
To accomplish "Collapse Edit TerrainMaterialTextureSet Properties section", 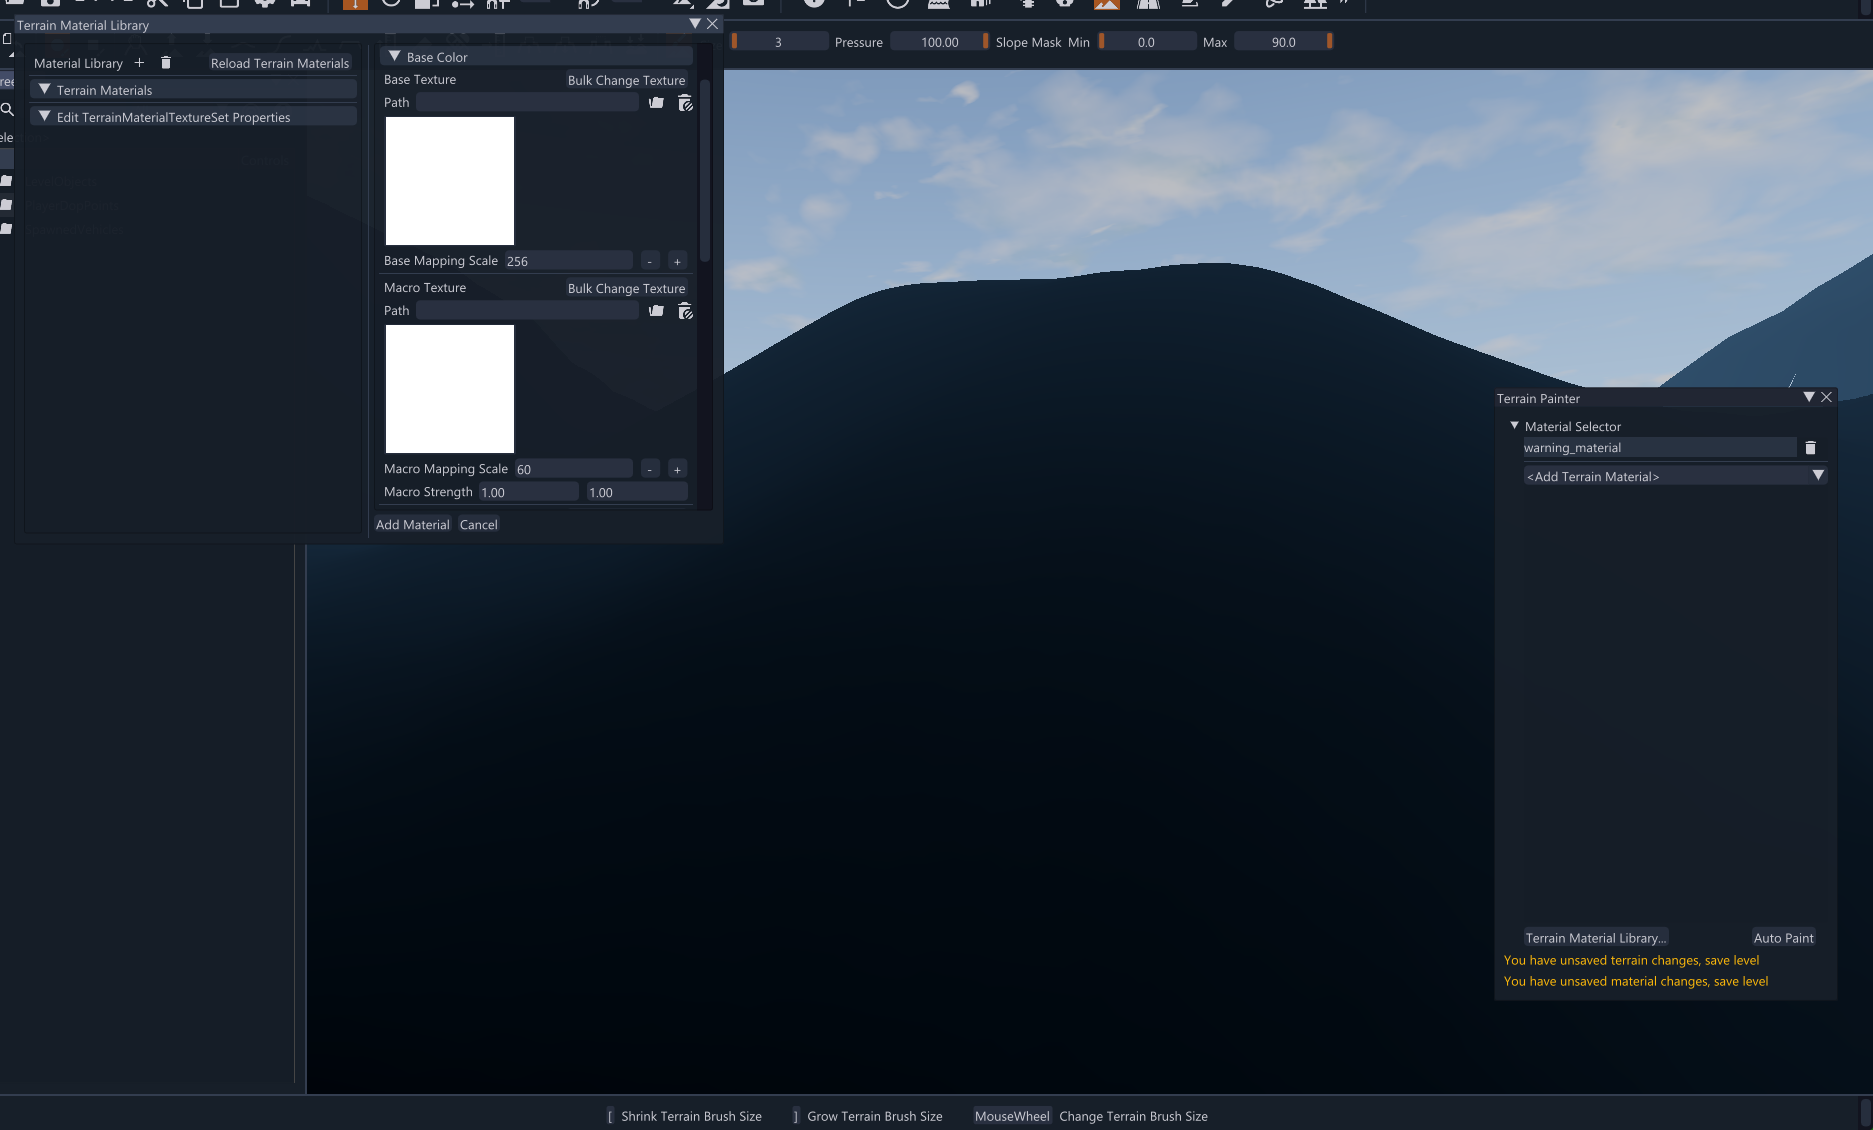I will 44,116.
